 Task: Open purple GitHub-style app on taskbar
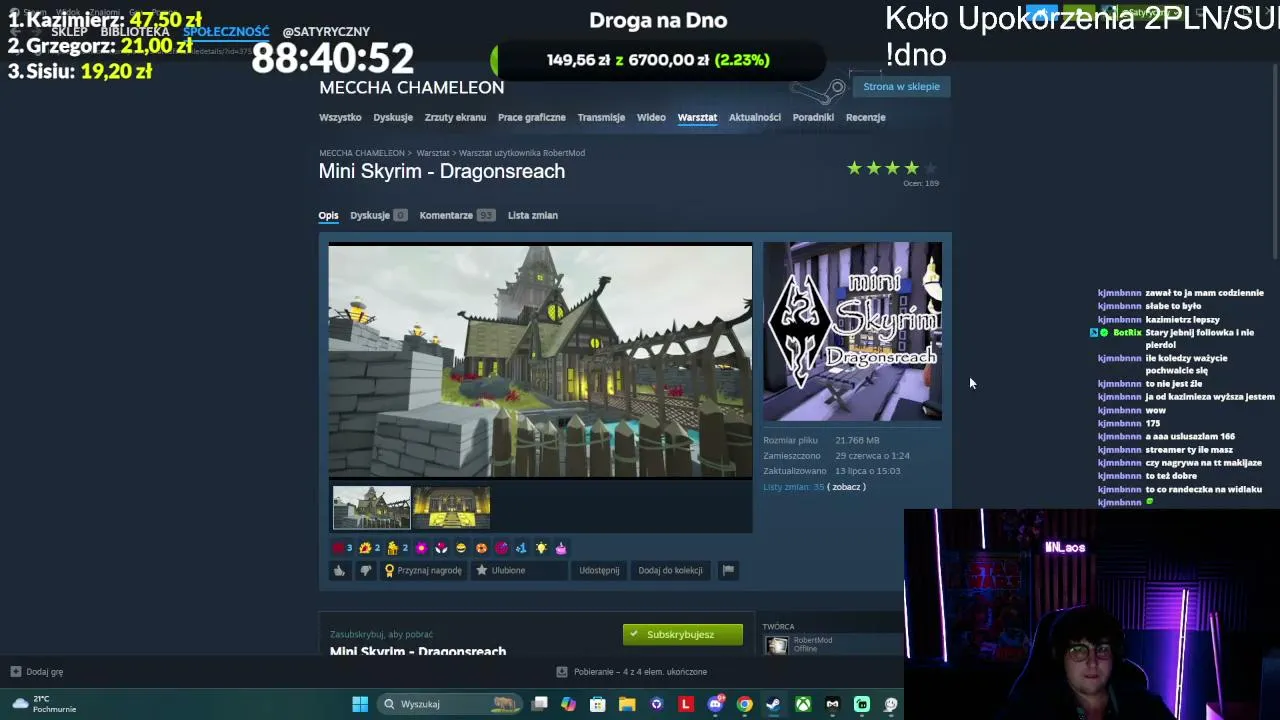[656, 704]
